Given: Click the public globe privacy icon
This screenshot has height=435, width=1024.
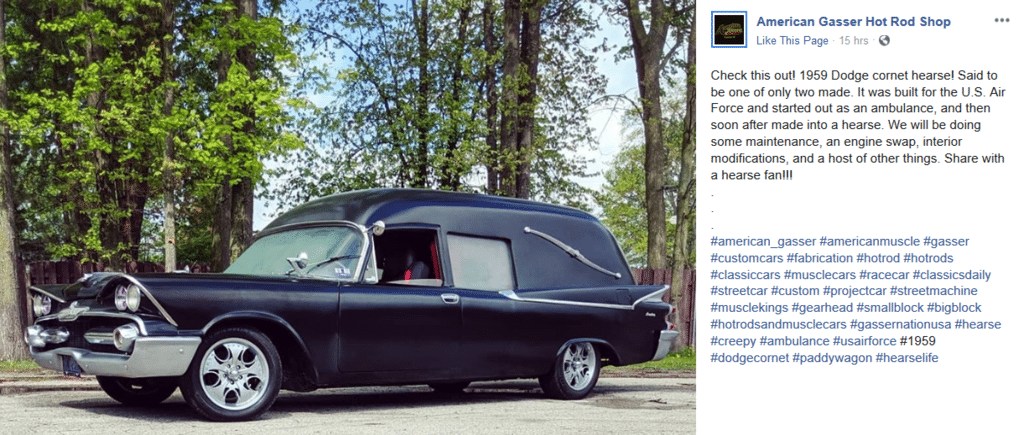Looking at the screenshot, I should (884, 40).
